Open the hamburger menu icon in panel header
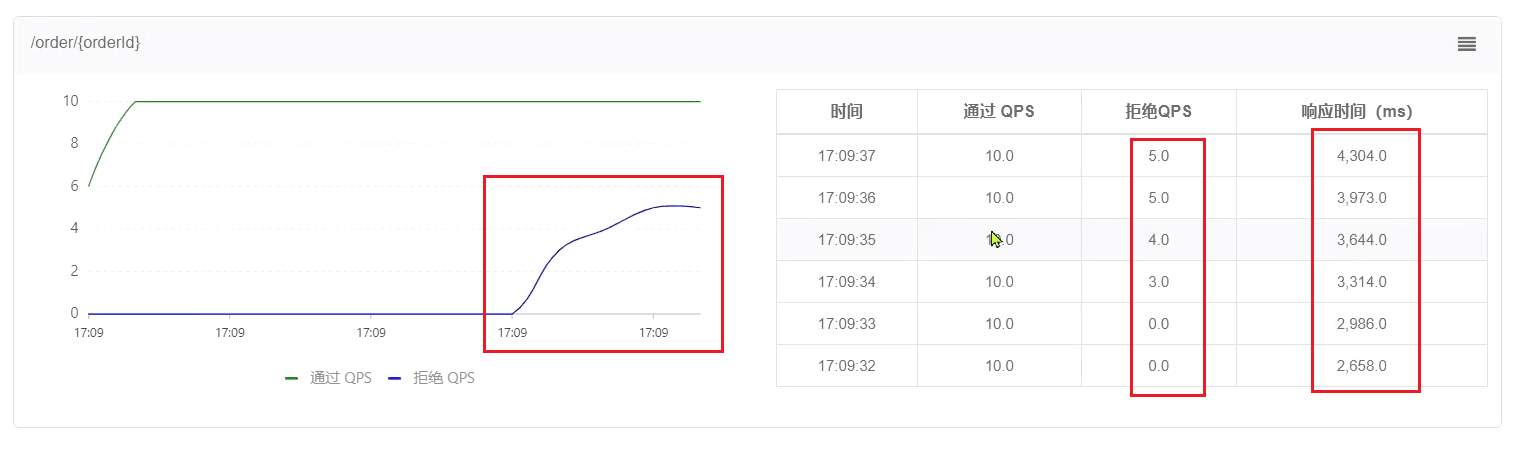Image resolution: width=1516 pixels, height=453 pixels. click(x=1466, y=44)
